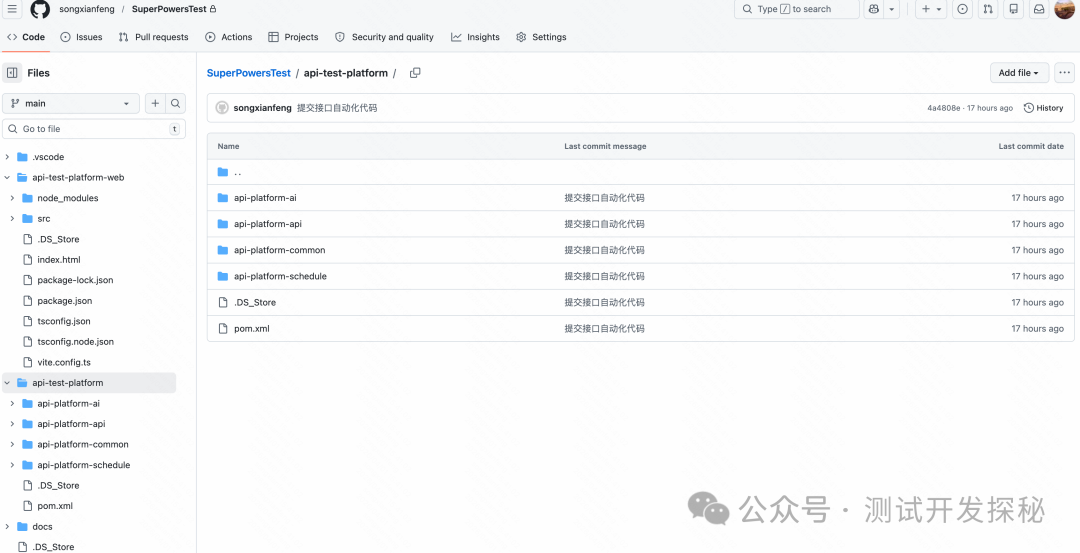Open package-lock.json in file tree
1080x553 pixels.
pyautogui.click(x=76, y=280)
